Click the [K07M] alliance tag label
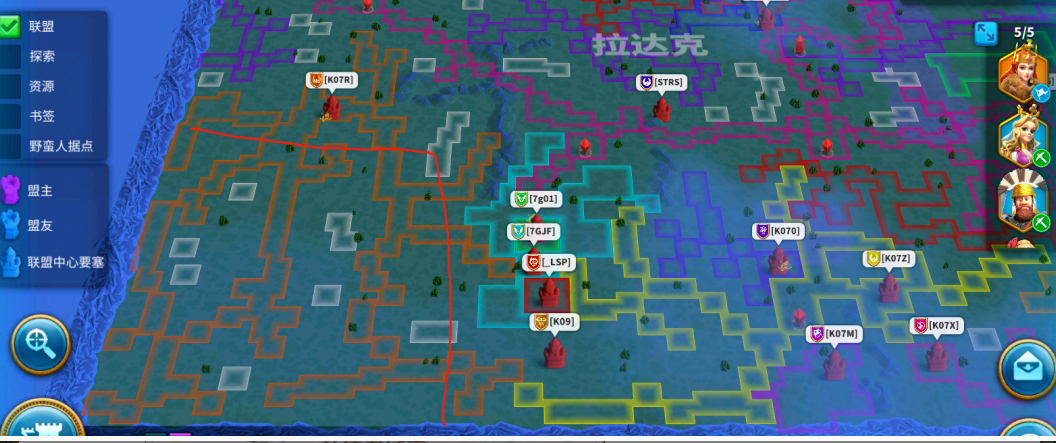The height and width of the screenshot is (443, 1056). coord(834,333)
